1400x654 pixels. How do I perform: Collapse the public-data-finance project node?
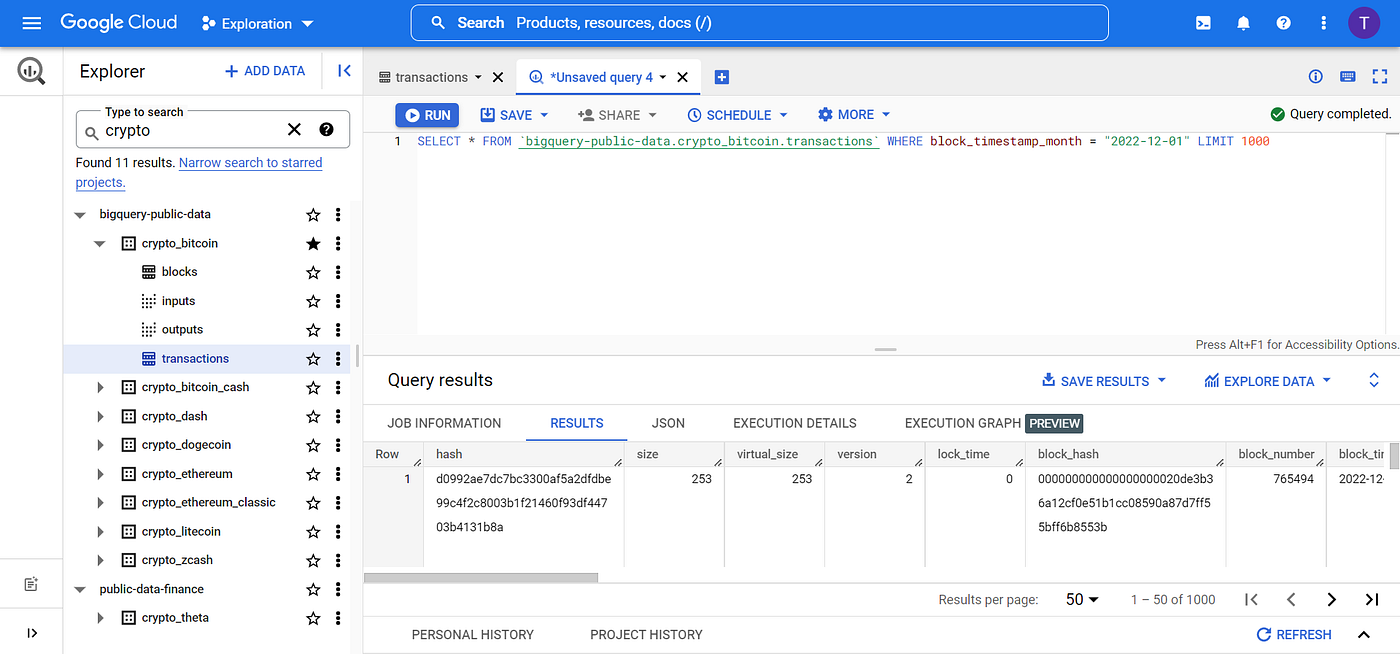[80, 589]
